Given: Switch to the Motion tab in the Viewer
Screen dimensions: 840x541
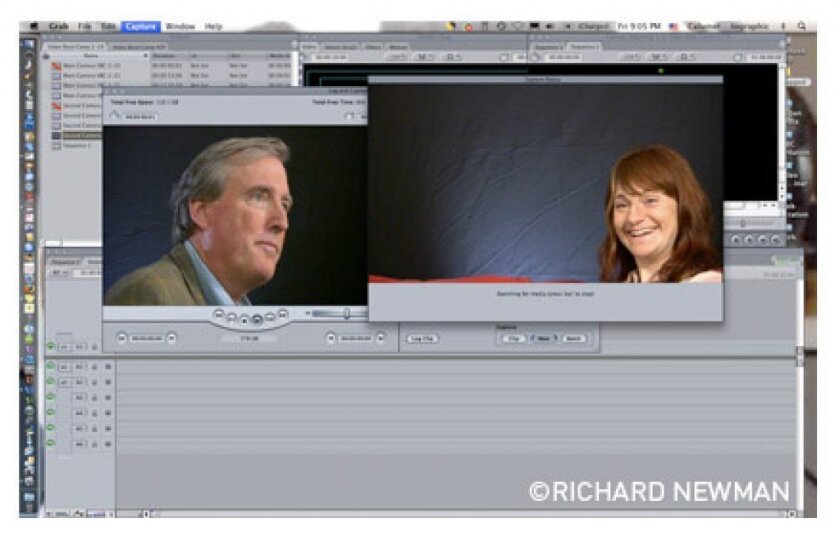Looking at the screenshot, I should click(398, 47).
